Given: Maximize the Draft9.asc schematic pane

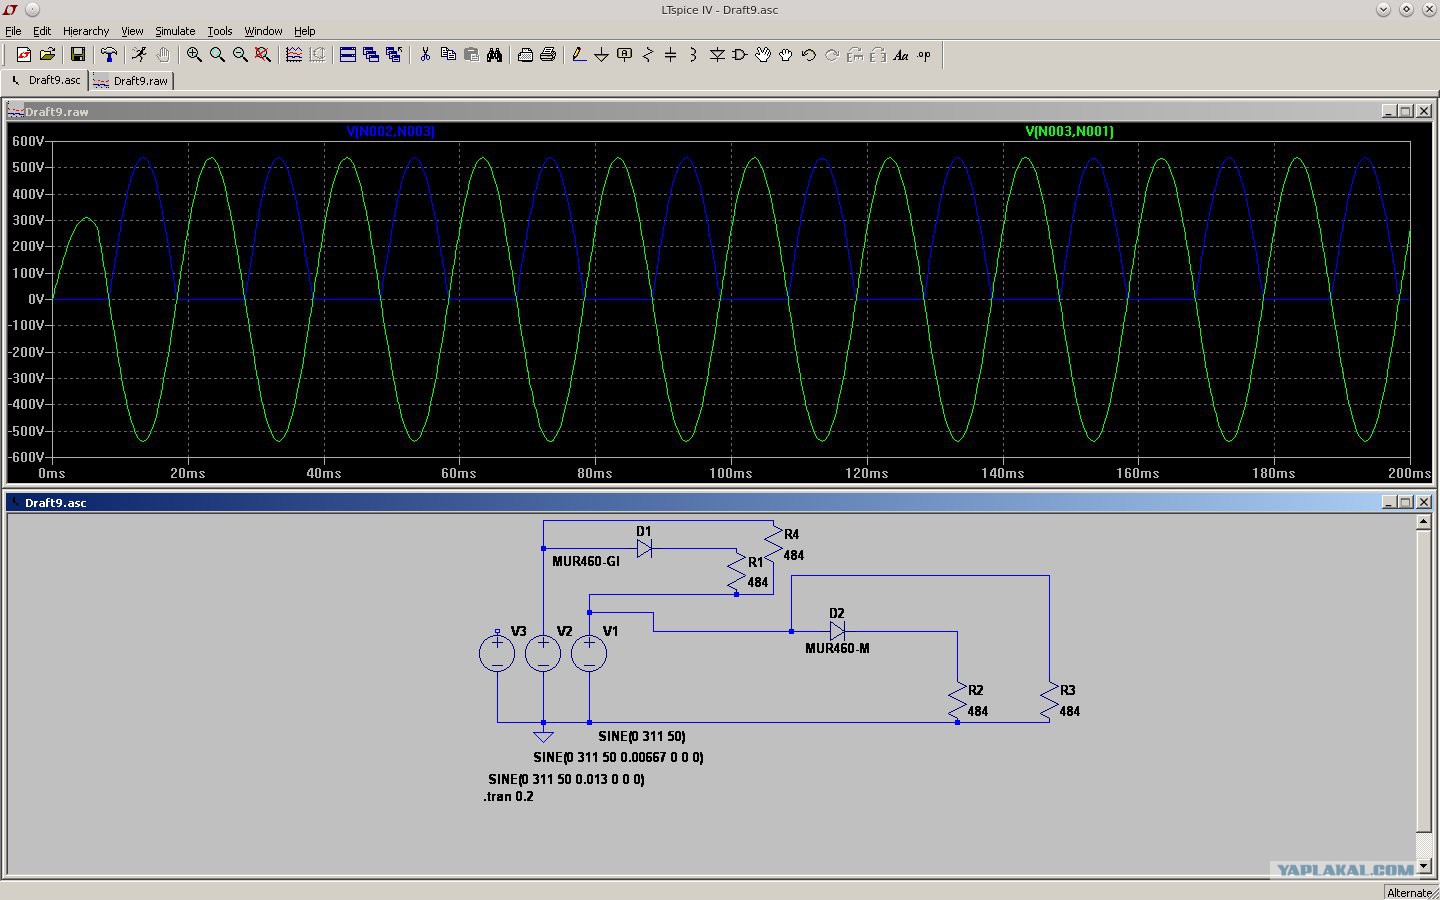Looking at the screenshot, I should [1406, 502].
